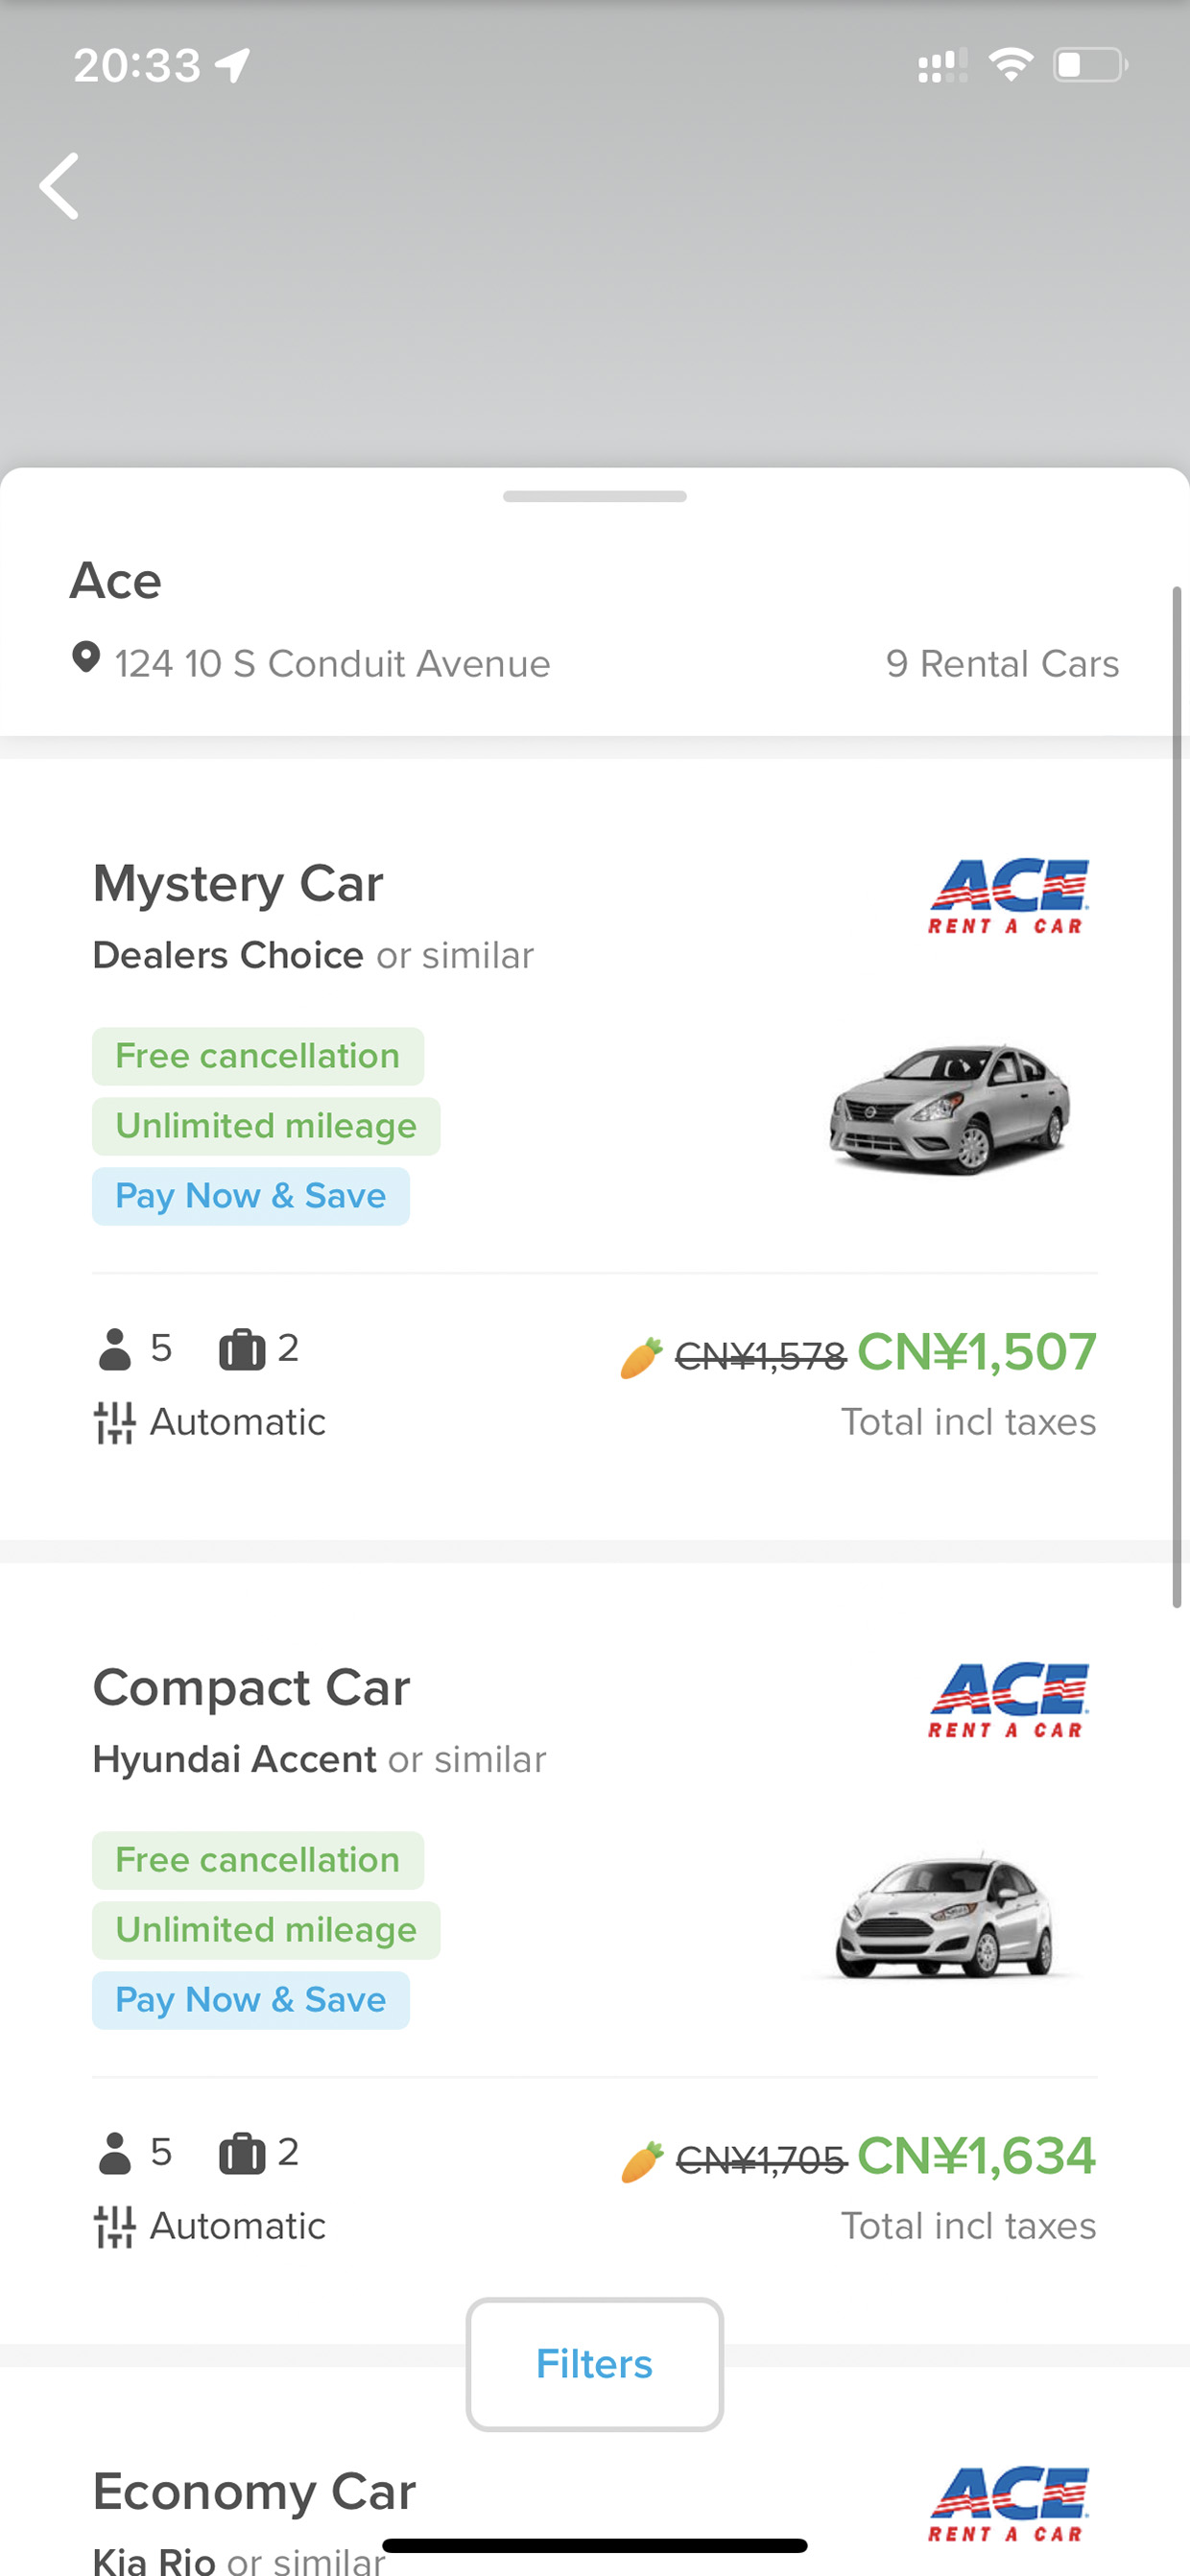The height and width of the screenshot is (2576, 1190).
Task: Tap the white Hyundai Accent car thumbnail
Action: (x=946, y=1914)
